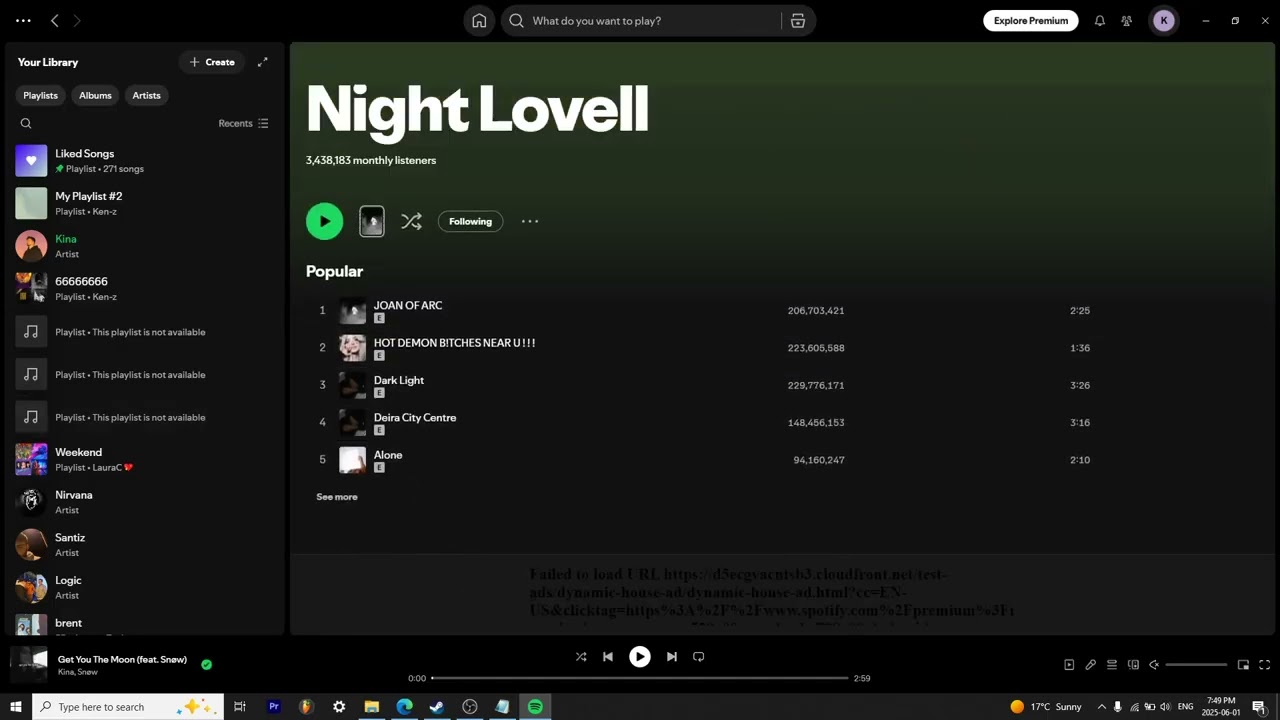1280x720 pixels.
Task: Open OBS Studio from the taskbar
Action: 470,707
